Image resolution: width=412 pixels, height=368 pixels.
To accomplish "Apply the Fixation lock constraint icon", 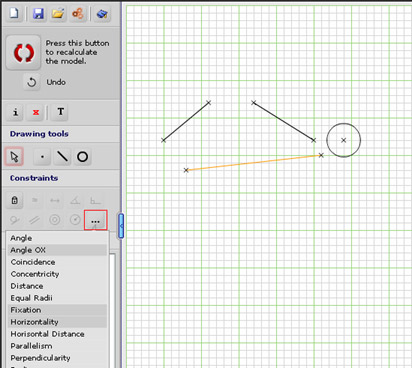I will (x=14, y=200).
